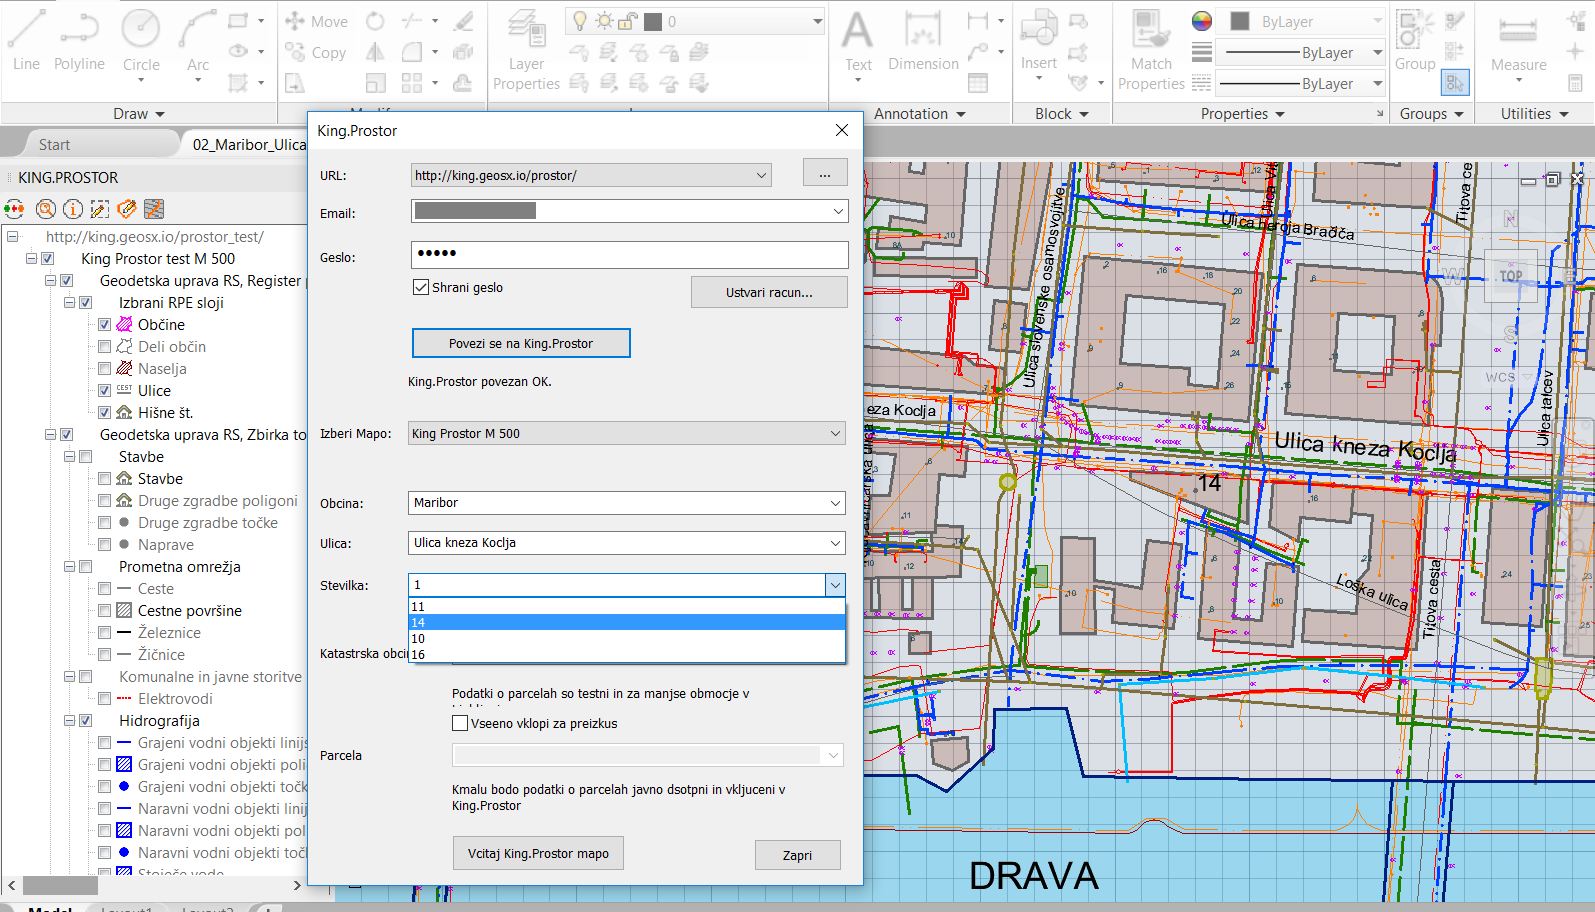Click the URL browse ... button
The height and width of the screenshot is (912, 1595).
825,174
